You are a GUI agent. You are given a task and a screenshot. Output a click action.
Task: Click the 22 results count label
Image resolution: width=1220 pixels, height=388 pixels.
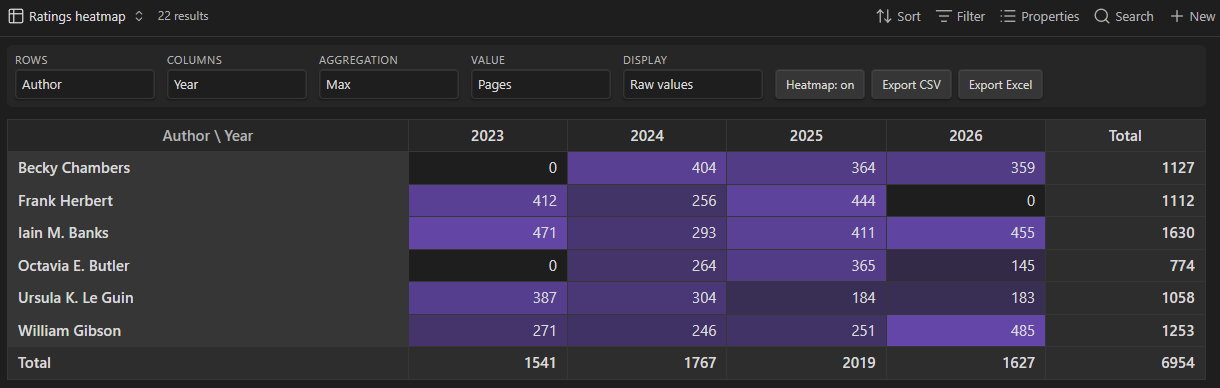(x=183, y=16)
